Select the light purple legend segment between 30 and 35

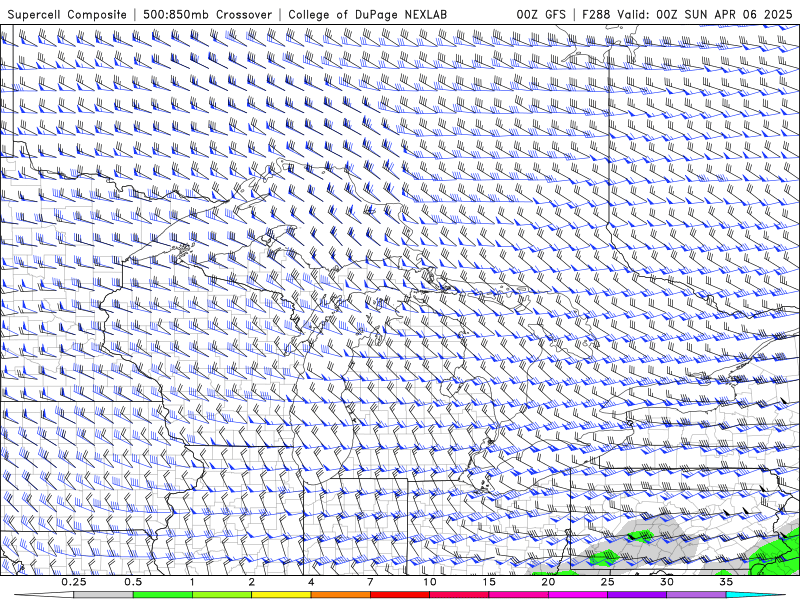[696, 595]
